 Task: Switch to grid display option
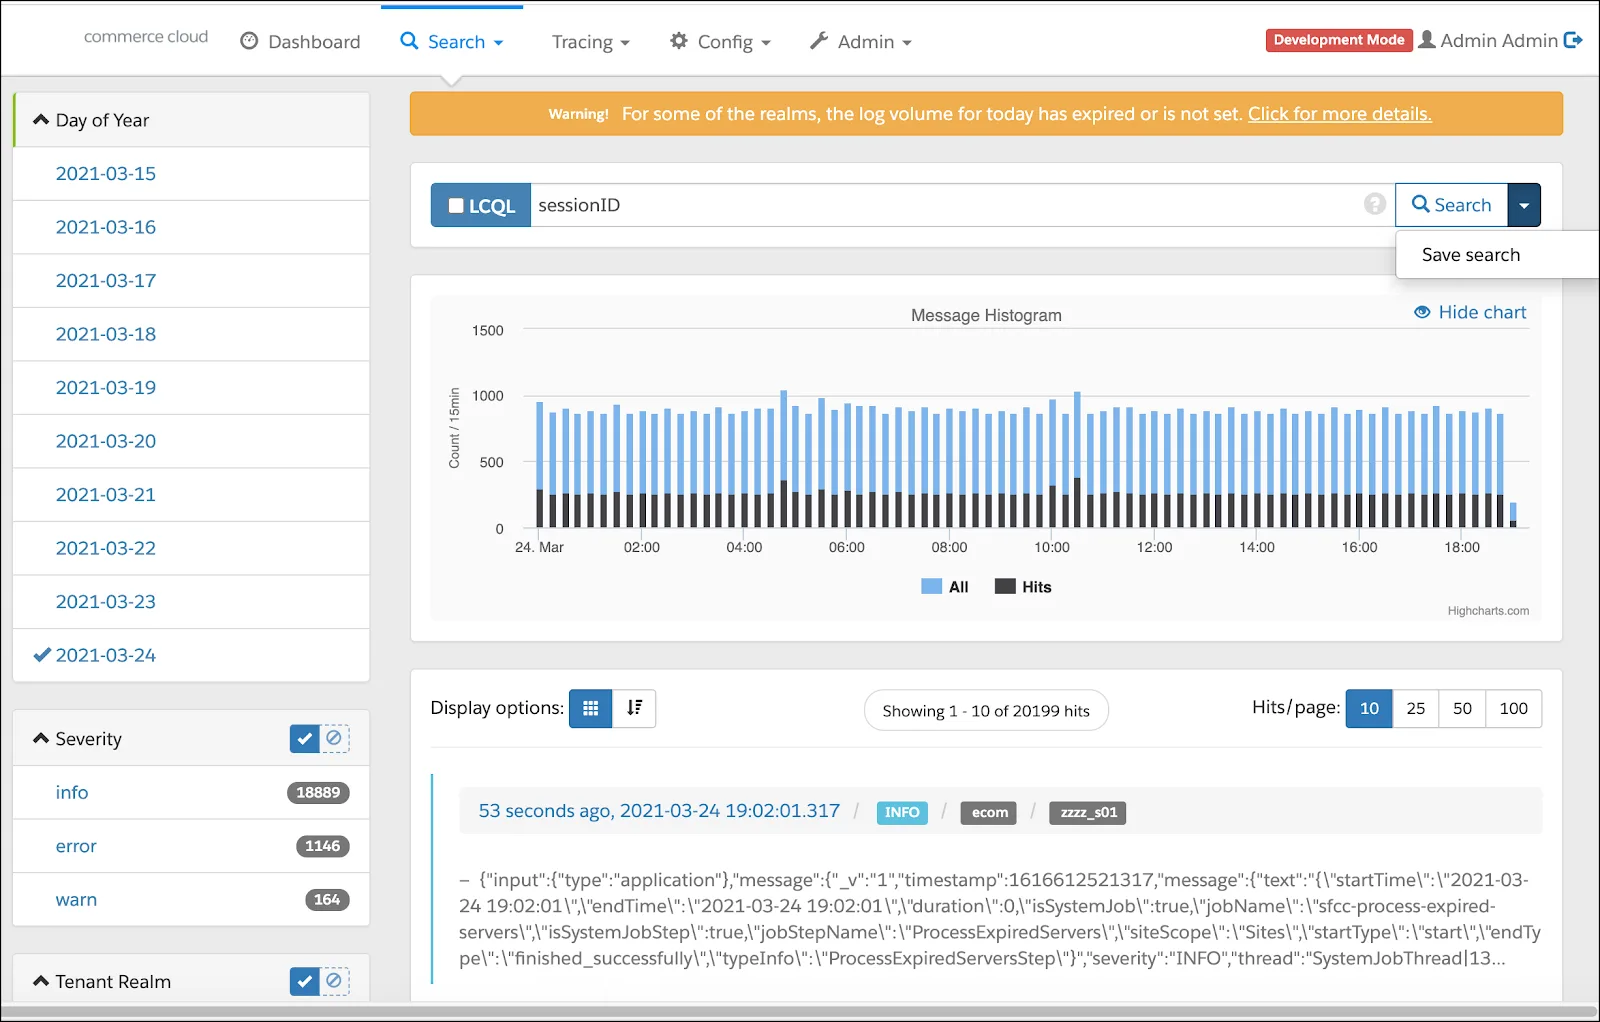click(591, 708)
